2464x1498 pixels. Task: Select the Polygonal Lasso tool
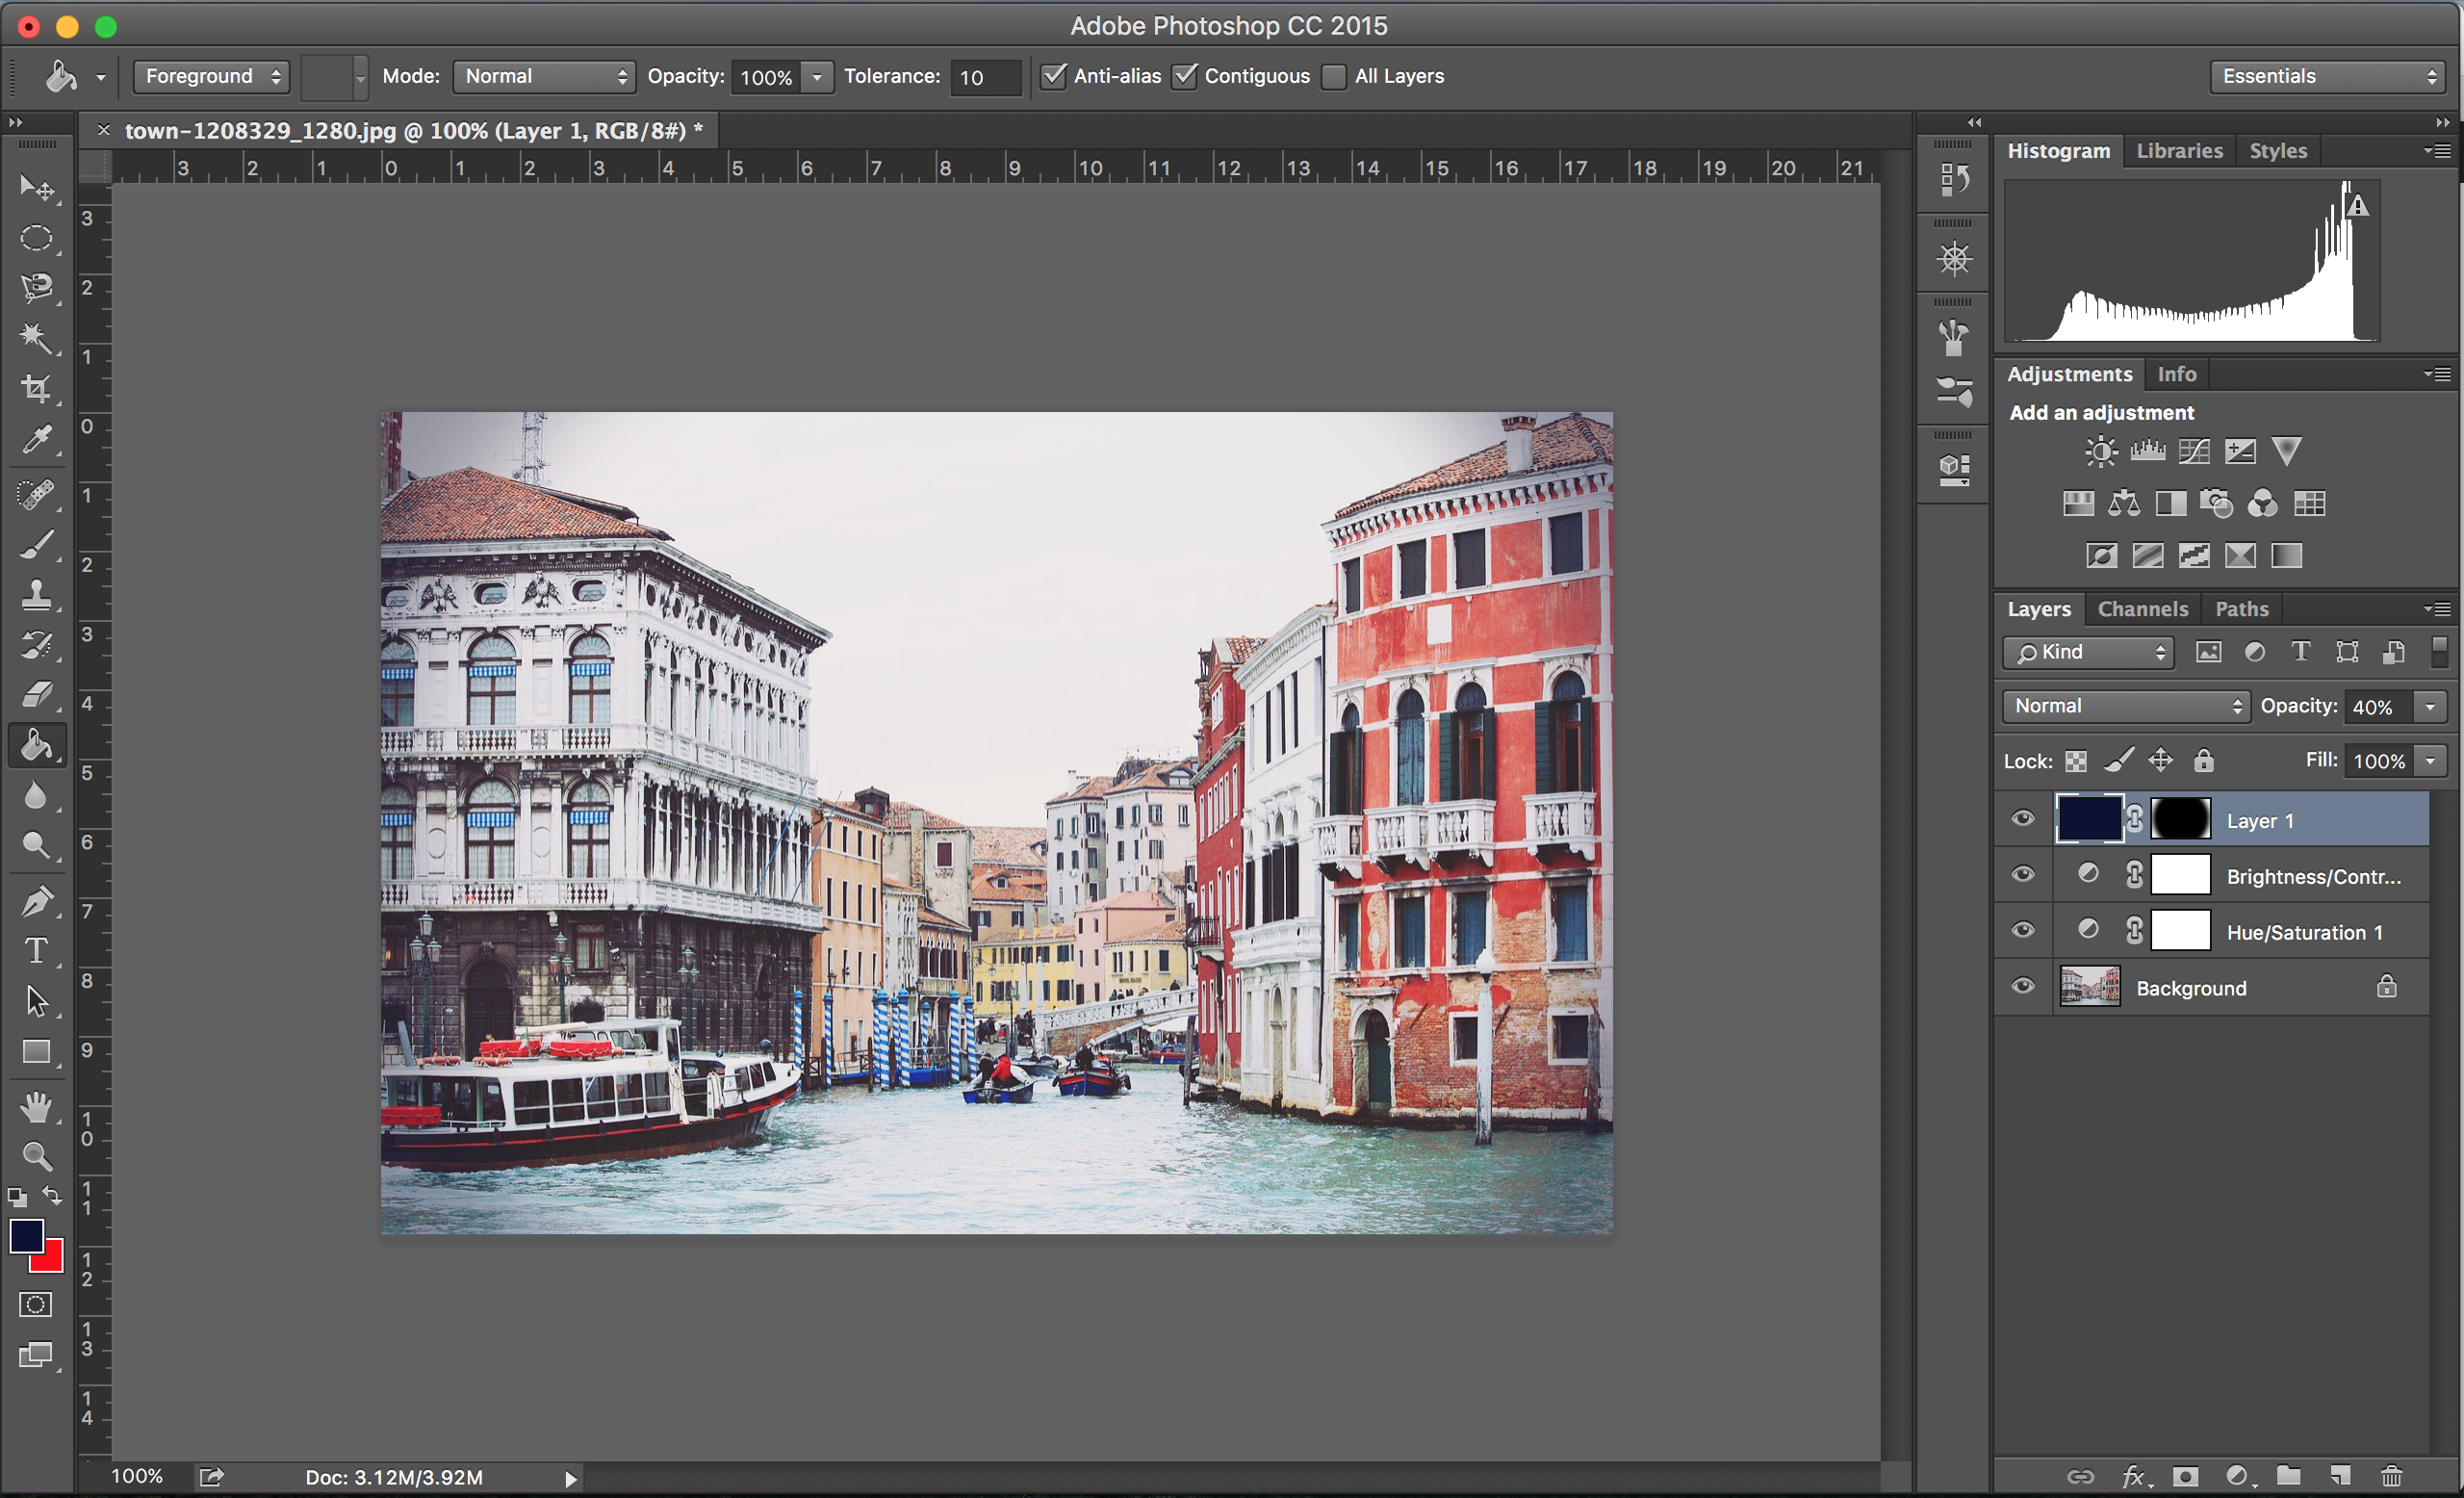(37, 288)
